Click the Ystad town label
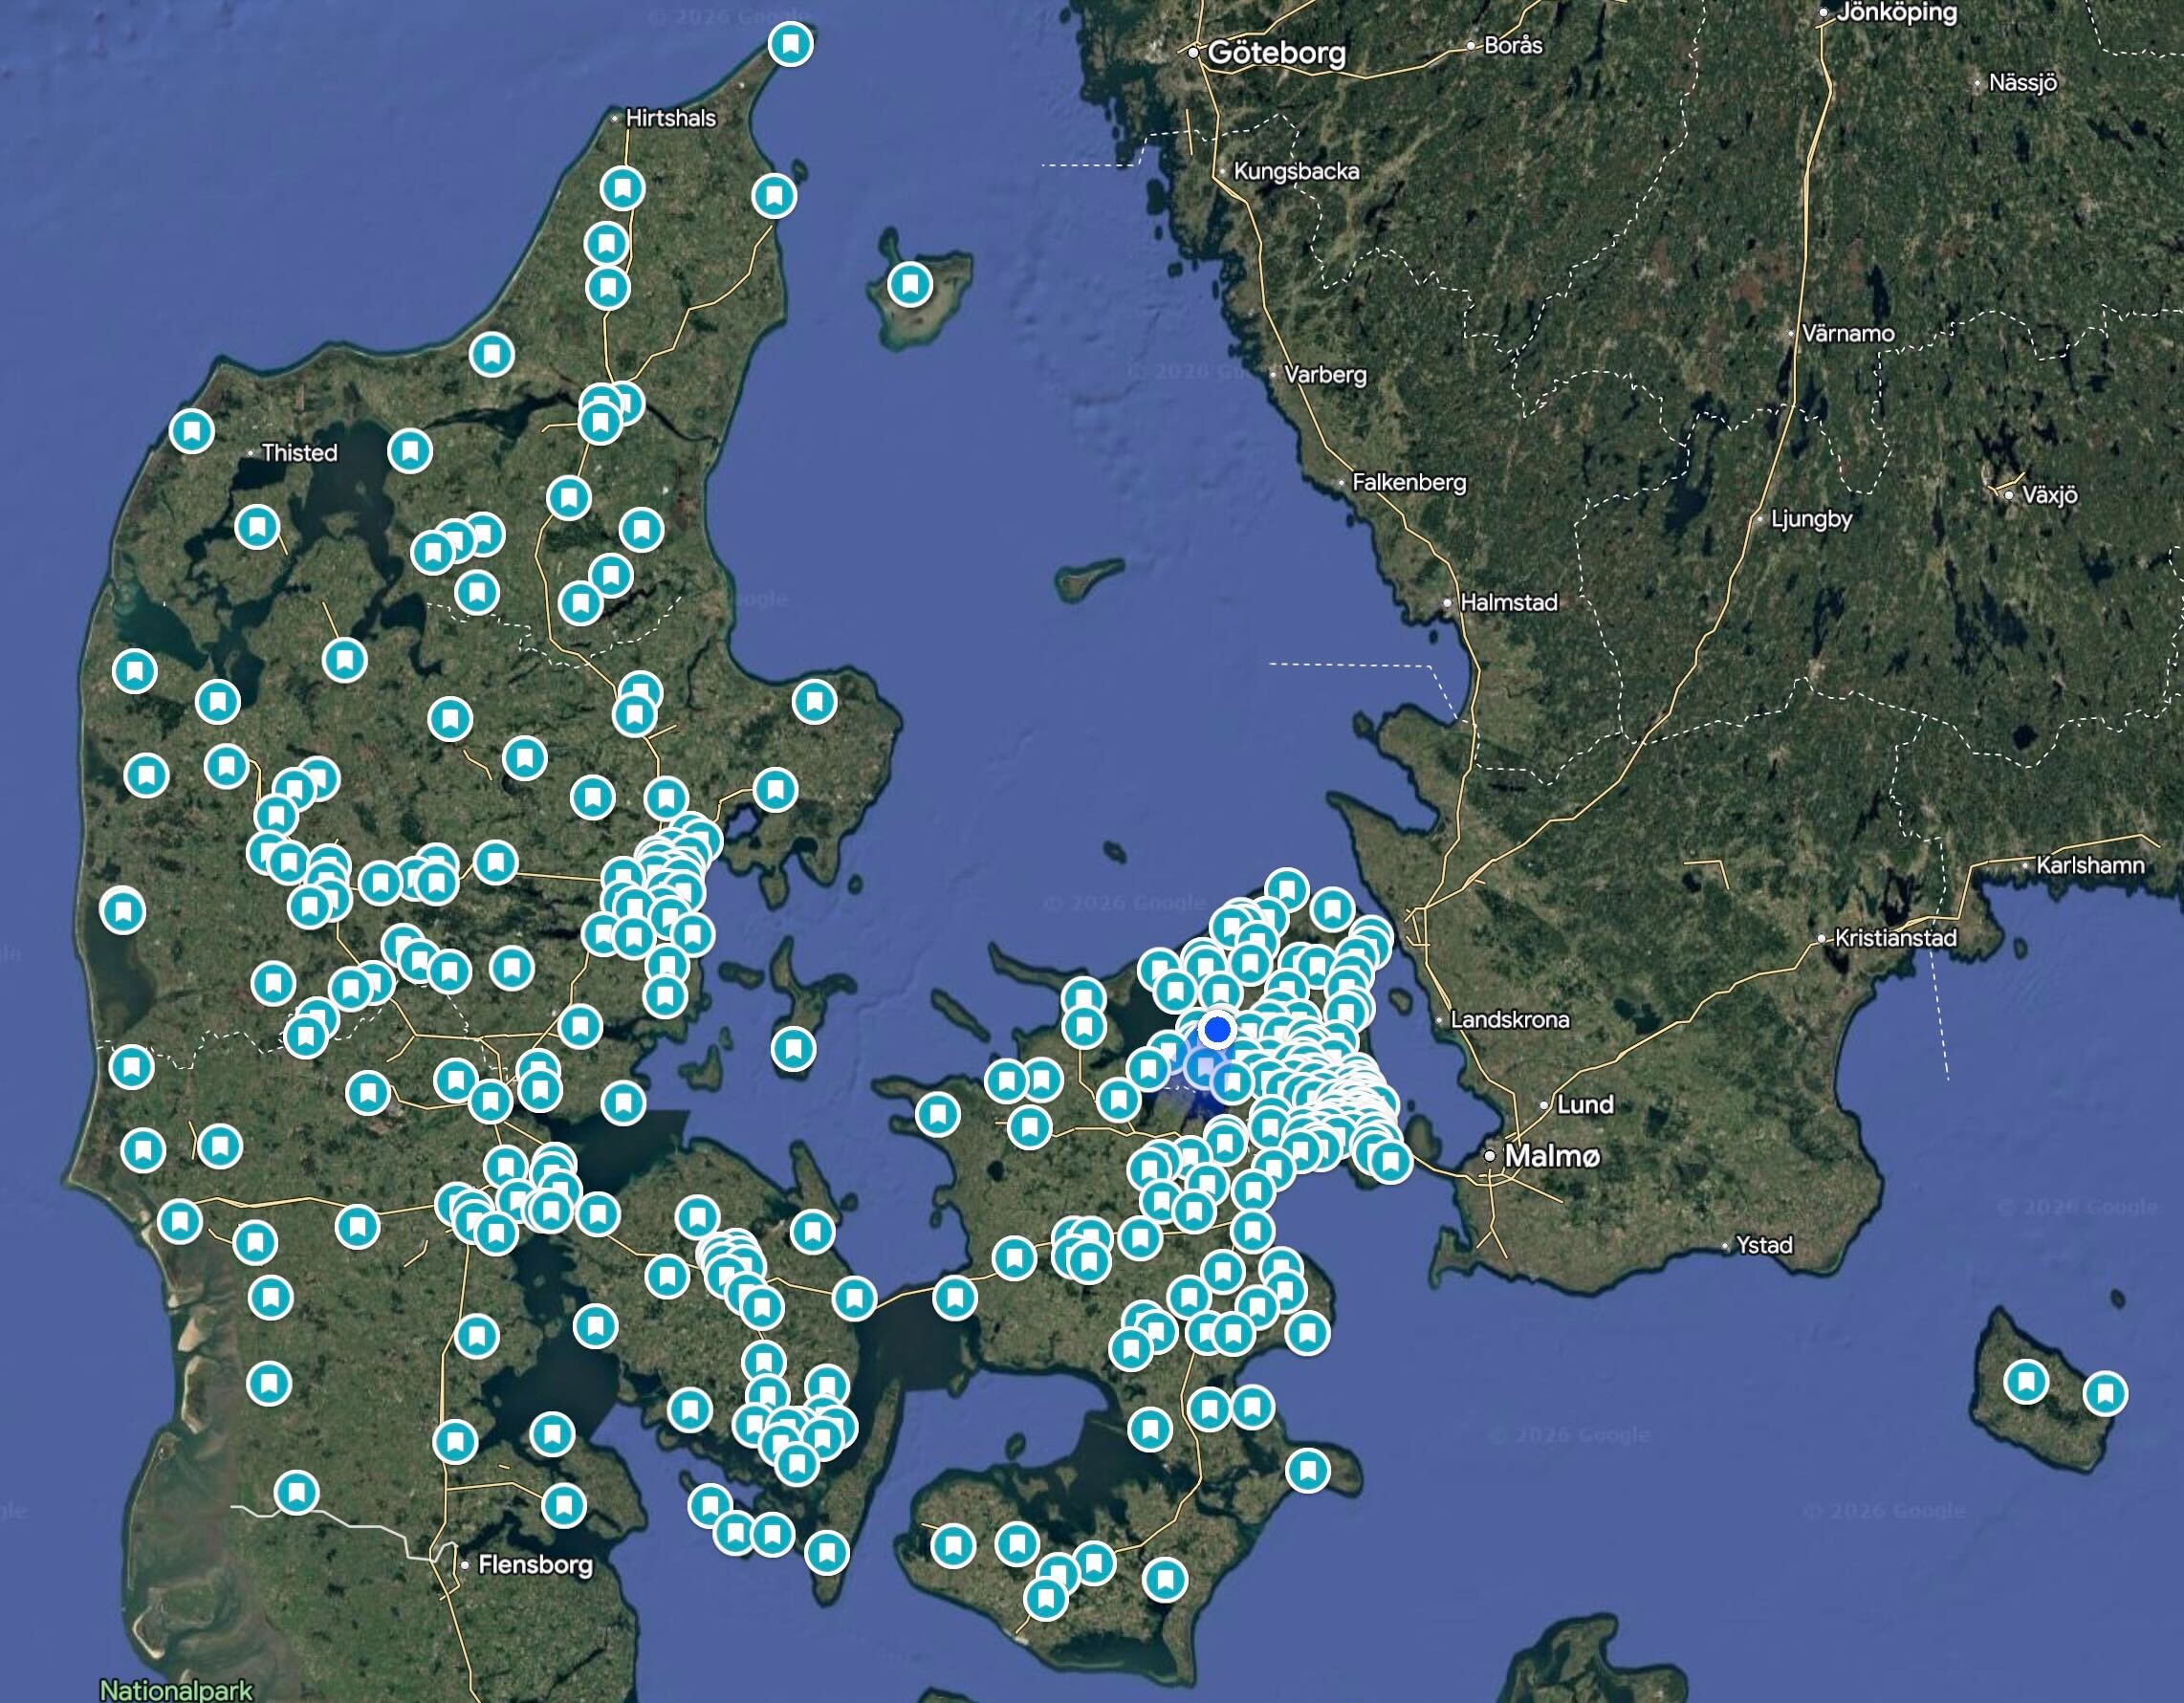The width and height of the screenshot is (2184, 1703). pos(1764,1245)
